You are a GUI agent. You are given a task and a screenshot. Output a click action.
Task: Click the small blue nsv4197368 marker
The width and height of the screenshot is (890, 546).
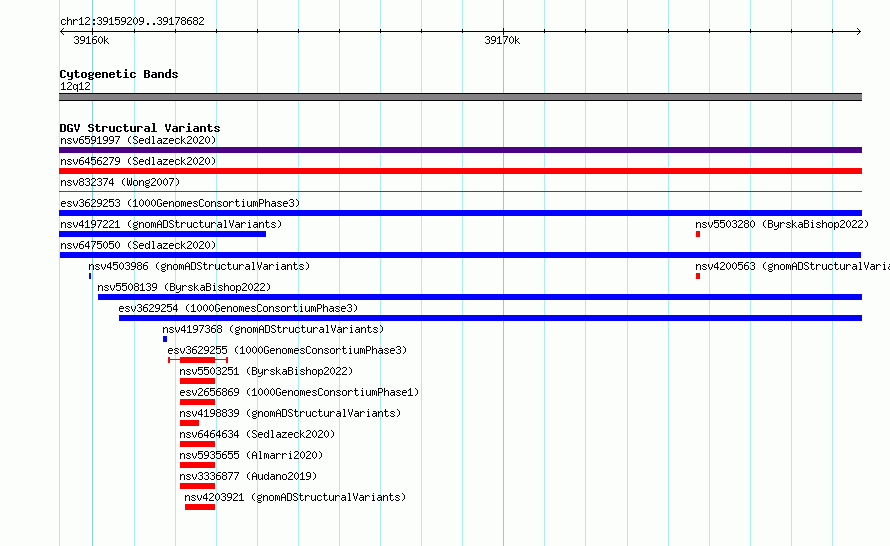pos(165,339)
